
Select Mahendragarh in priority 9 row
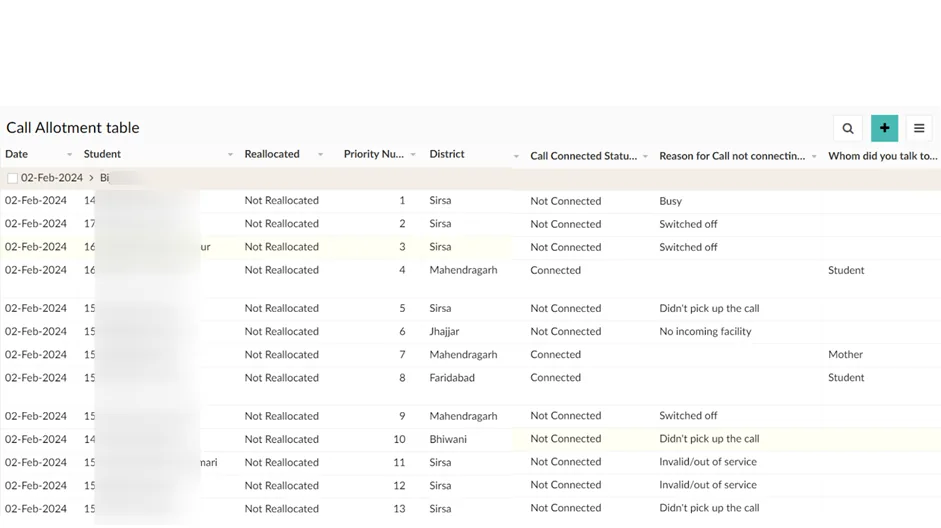[463, 416]
